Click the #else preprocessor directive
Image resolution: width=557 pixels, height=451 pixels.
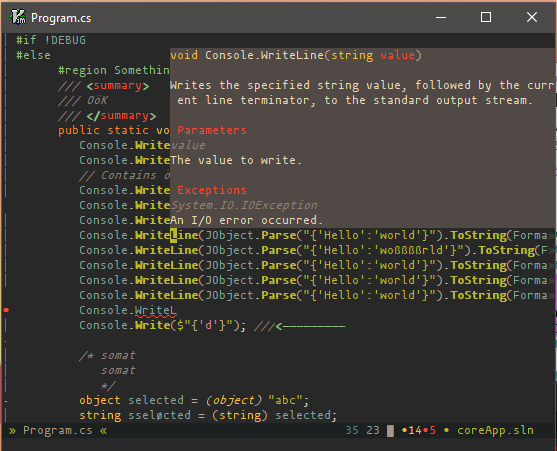click(33, 55)
